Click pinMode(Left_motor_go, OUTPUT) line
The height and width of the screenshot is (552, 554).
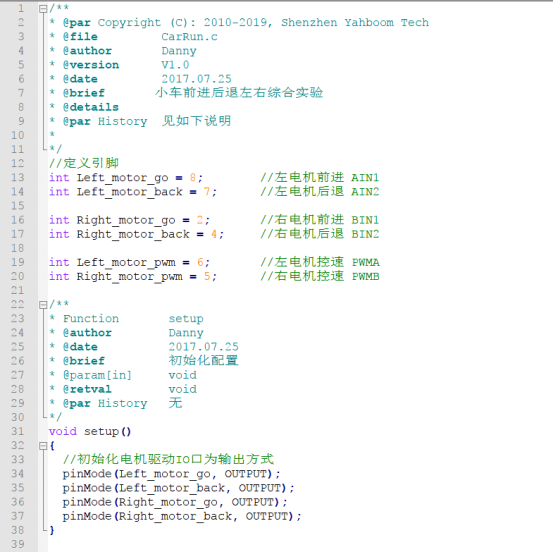coord(172,474)
